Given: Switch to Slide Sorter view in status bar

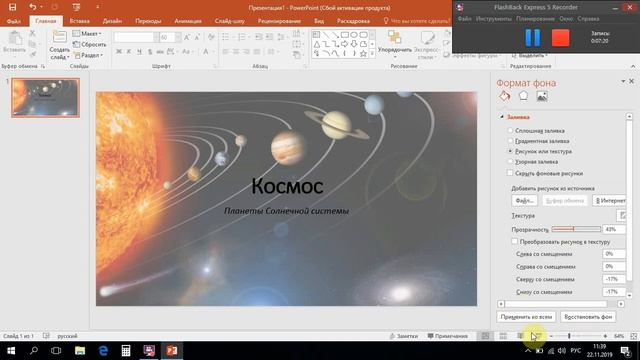Looking at the screenshot, I should click(x=503, y=336).
